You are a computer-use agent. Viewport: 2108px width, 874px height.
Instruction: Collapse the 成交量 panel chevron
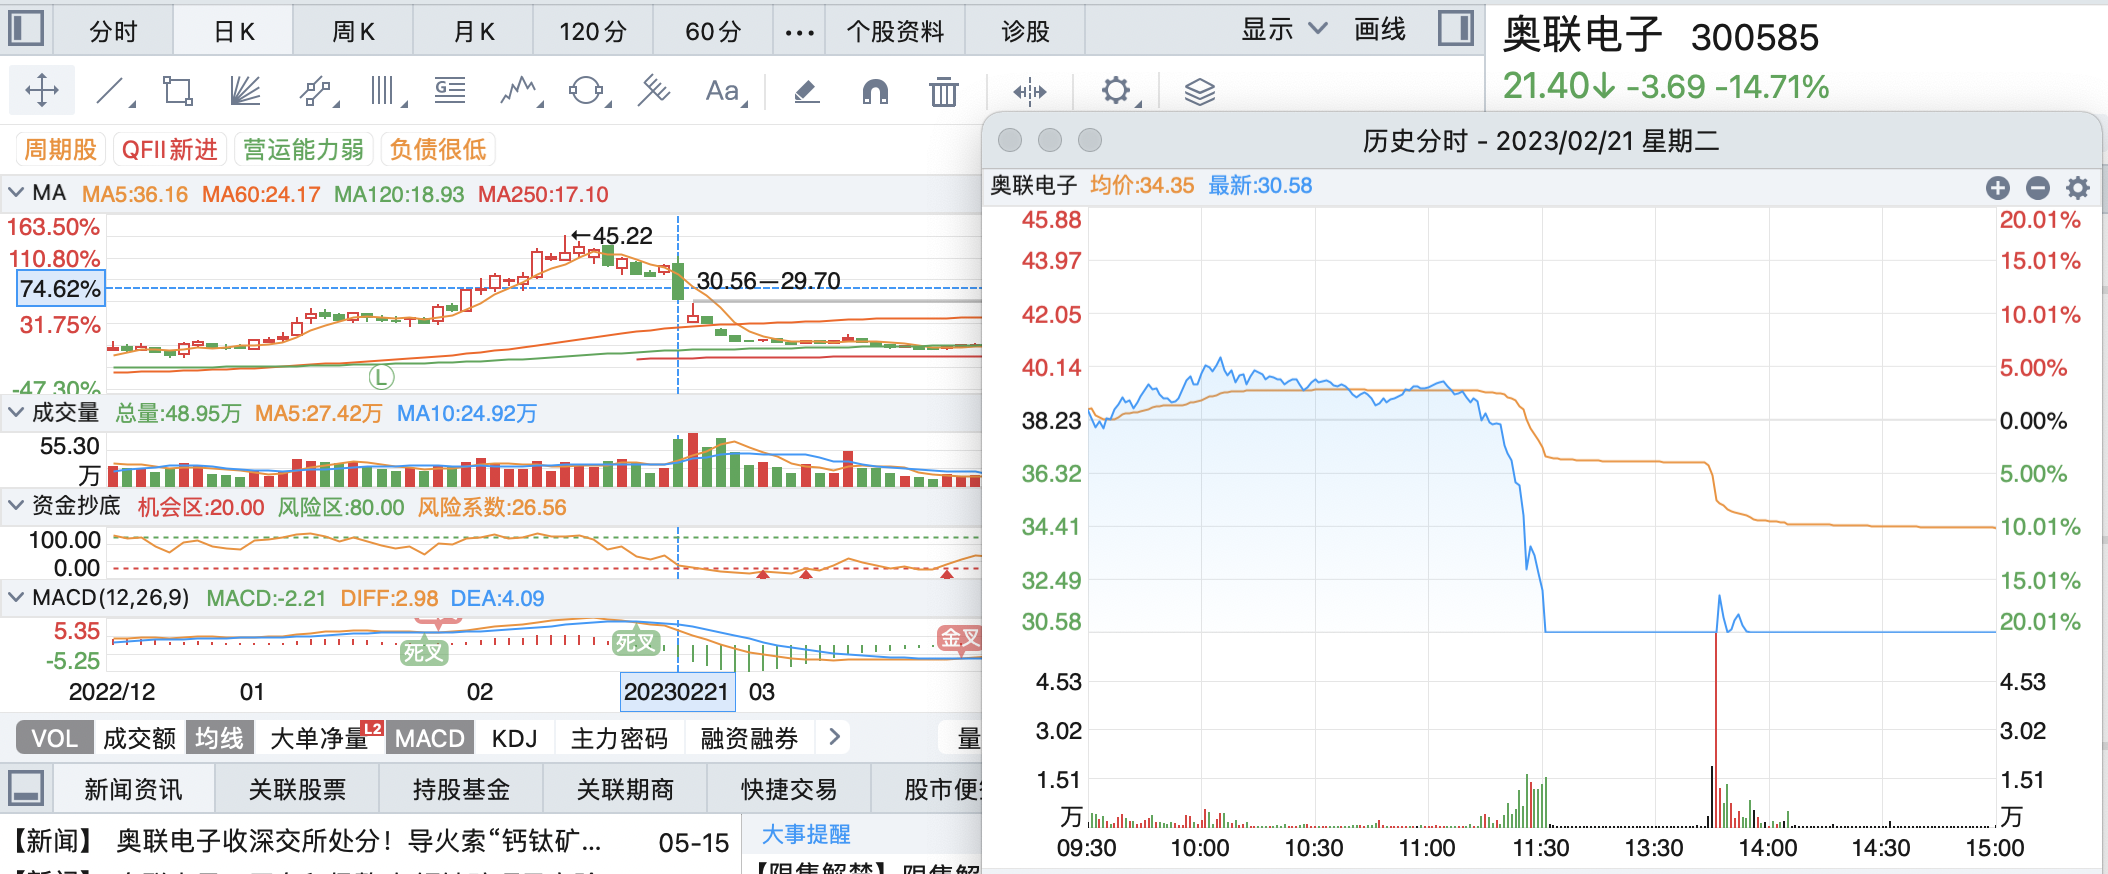pos(16,411)
